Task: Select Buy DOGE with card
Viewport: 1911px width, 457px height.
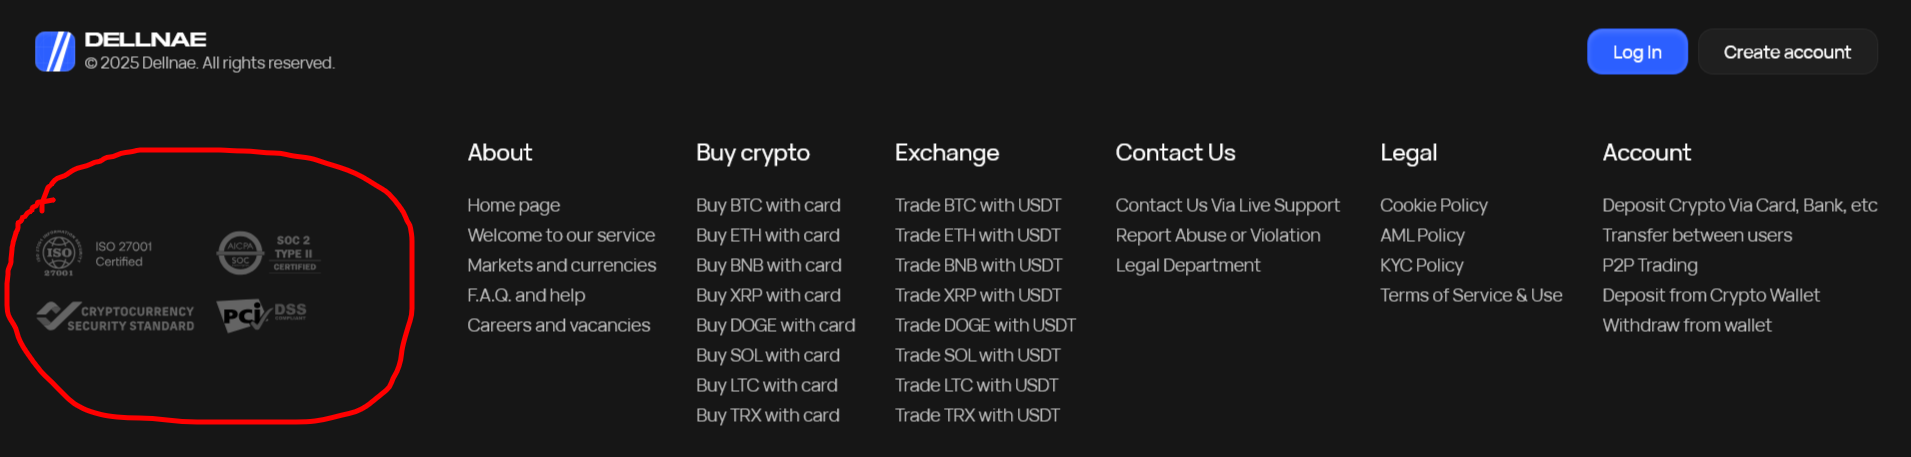Action: 775,325
